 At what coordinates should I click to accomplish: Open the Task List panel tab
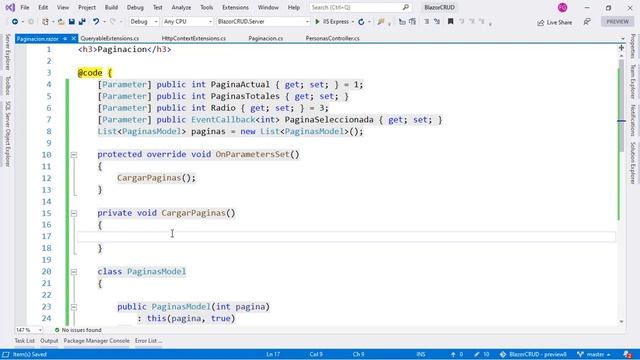[x=24, y=341]
